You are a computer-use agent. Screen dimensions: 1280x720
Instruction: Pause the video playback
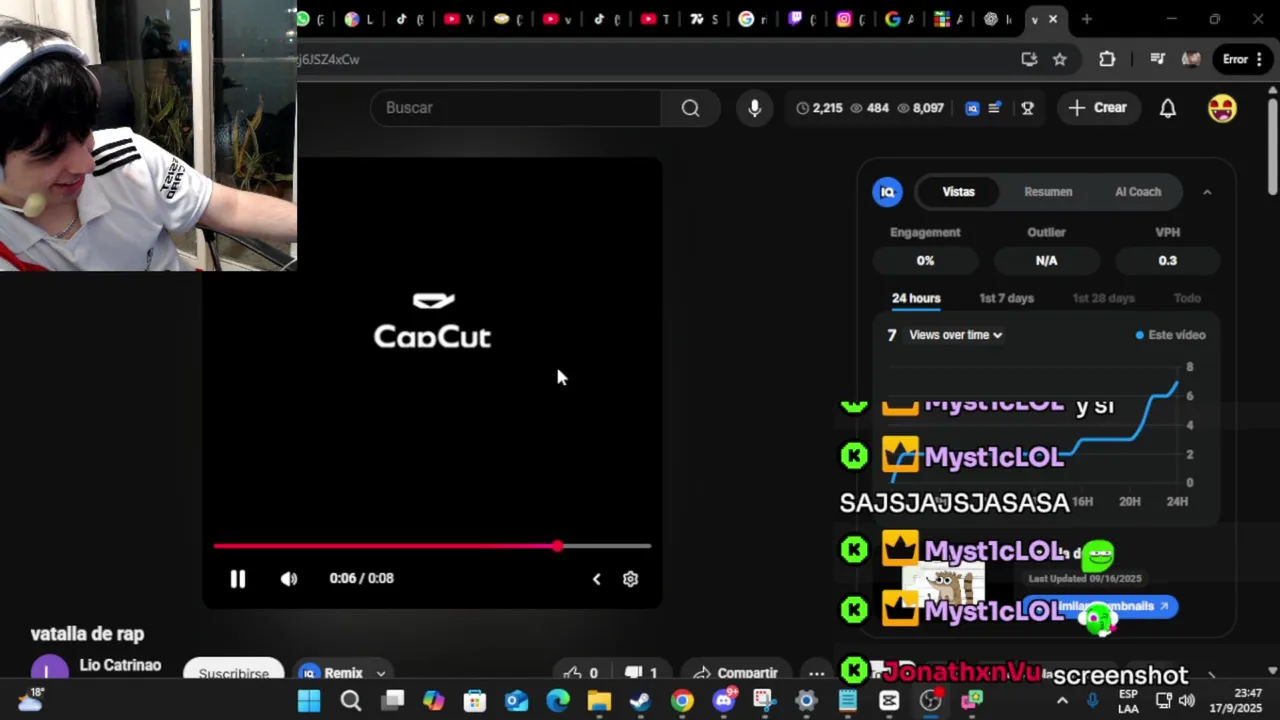(238, 579)
